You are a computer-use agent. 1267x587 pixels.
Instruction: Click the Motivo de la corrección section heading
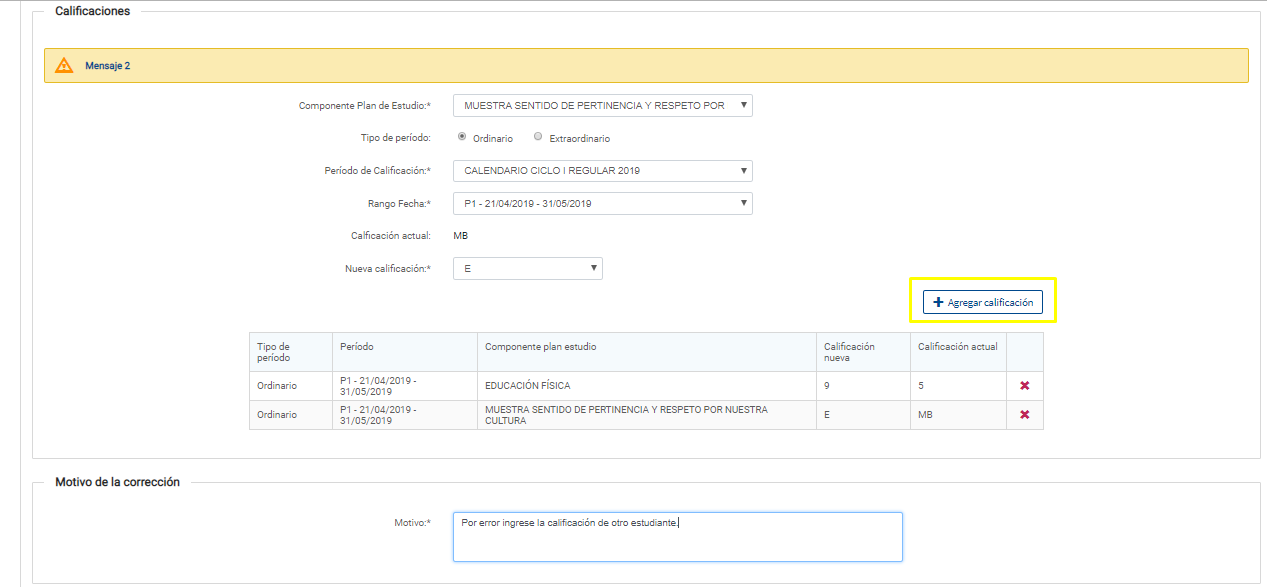pyautogui.click(x=117, y=482)
